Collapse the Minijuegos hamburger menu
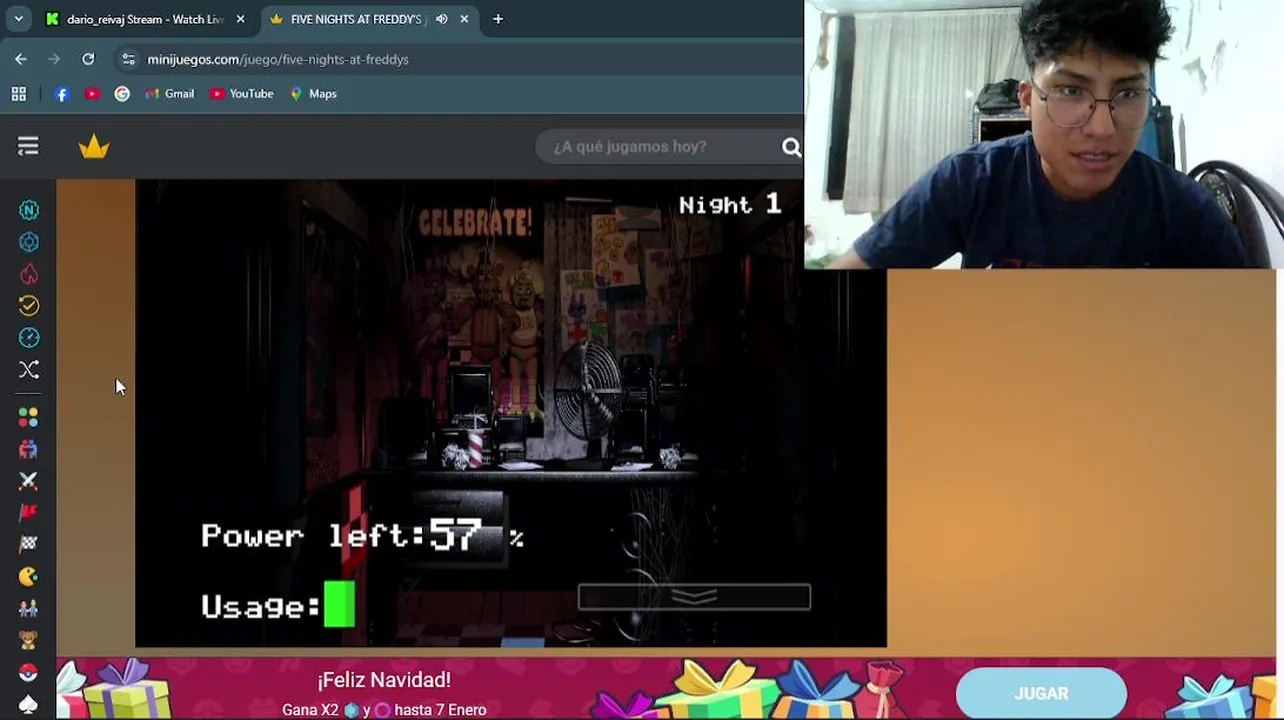Image resolution: width=1284 pixels, height=720 pixels. 28,147
